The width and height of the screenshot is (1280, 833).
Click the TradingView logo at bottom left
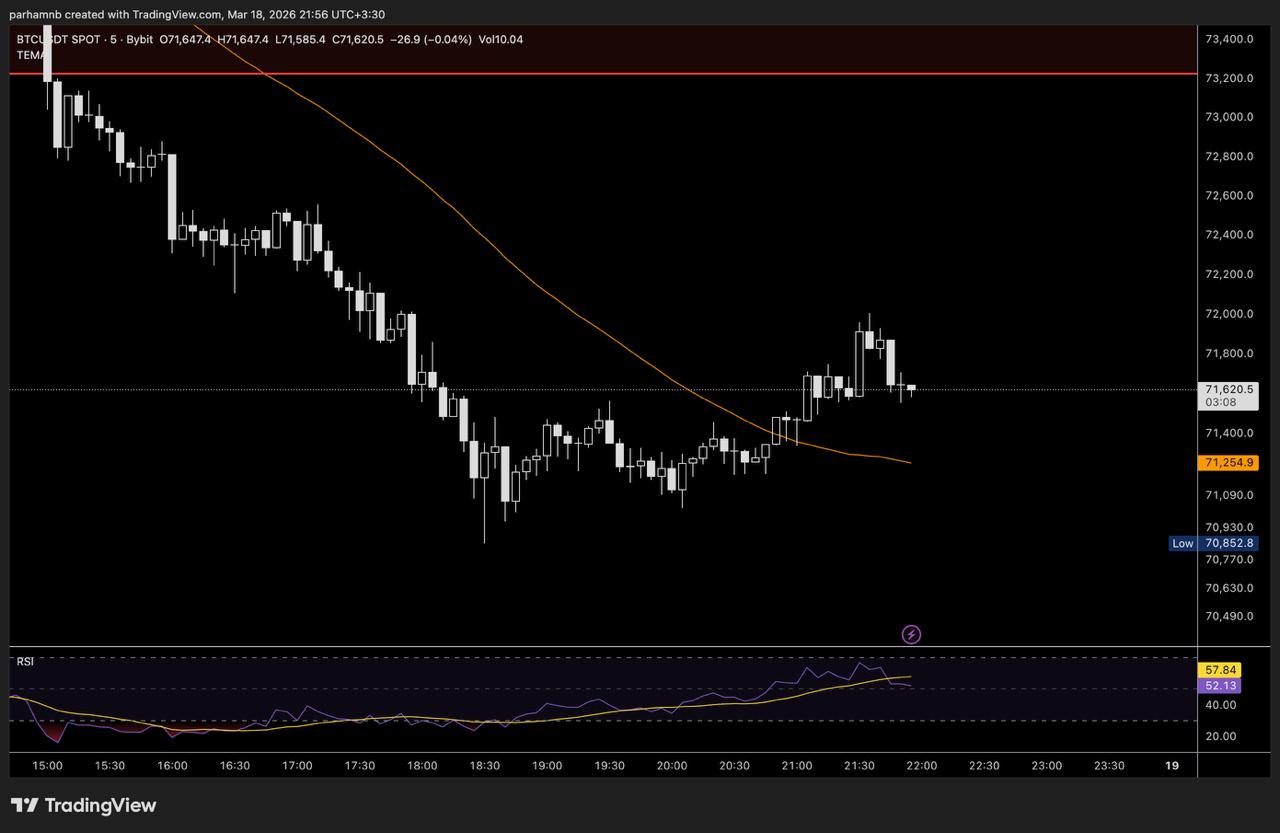tap(84, 805)
